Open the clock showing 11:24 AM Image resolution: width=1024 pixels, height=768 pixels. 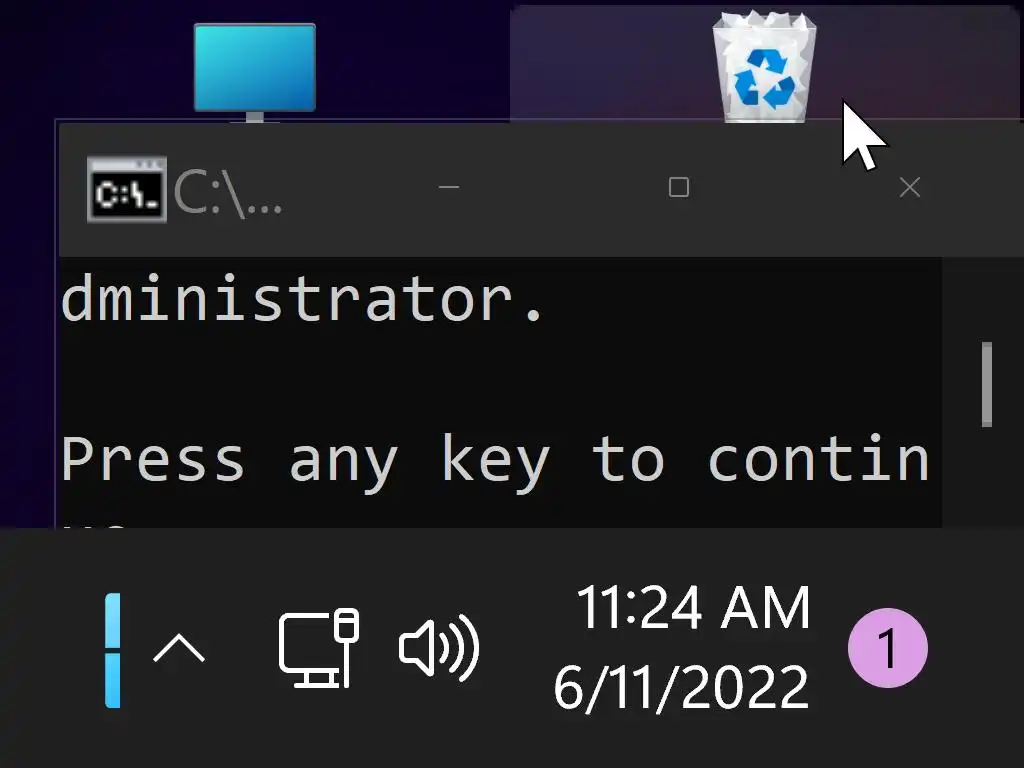tap(693, 607)
